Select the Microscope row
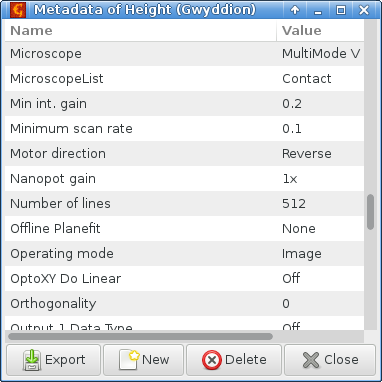This screenshot has width=382, height=382. [x=184, y=54]
